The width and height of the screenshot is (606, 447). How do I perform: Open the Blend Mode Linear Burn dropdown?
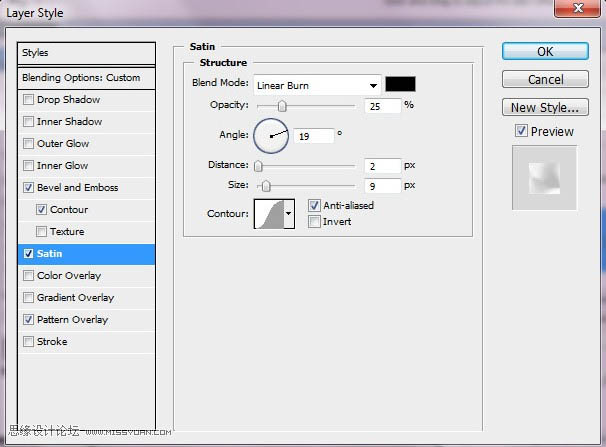coord(317,85)
